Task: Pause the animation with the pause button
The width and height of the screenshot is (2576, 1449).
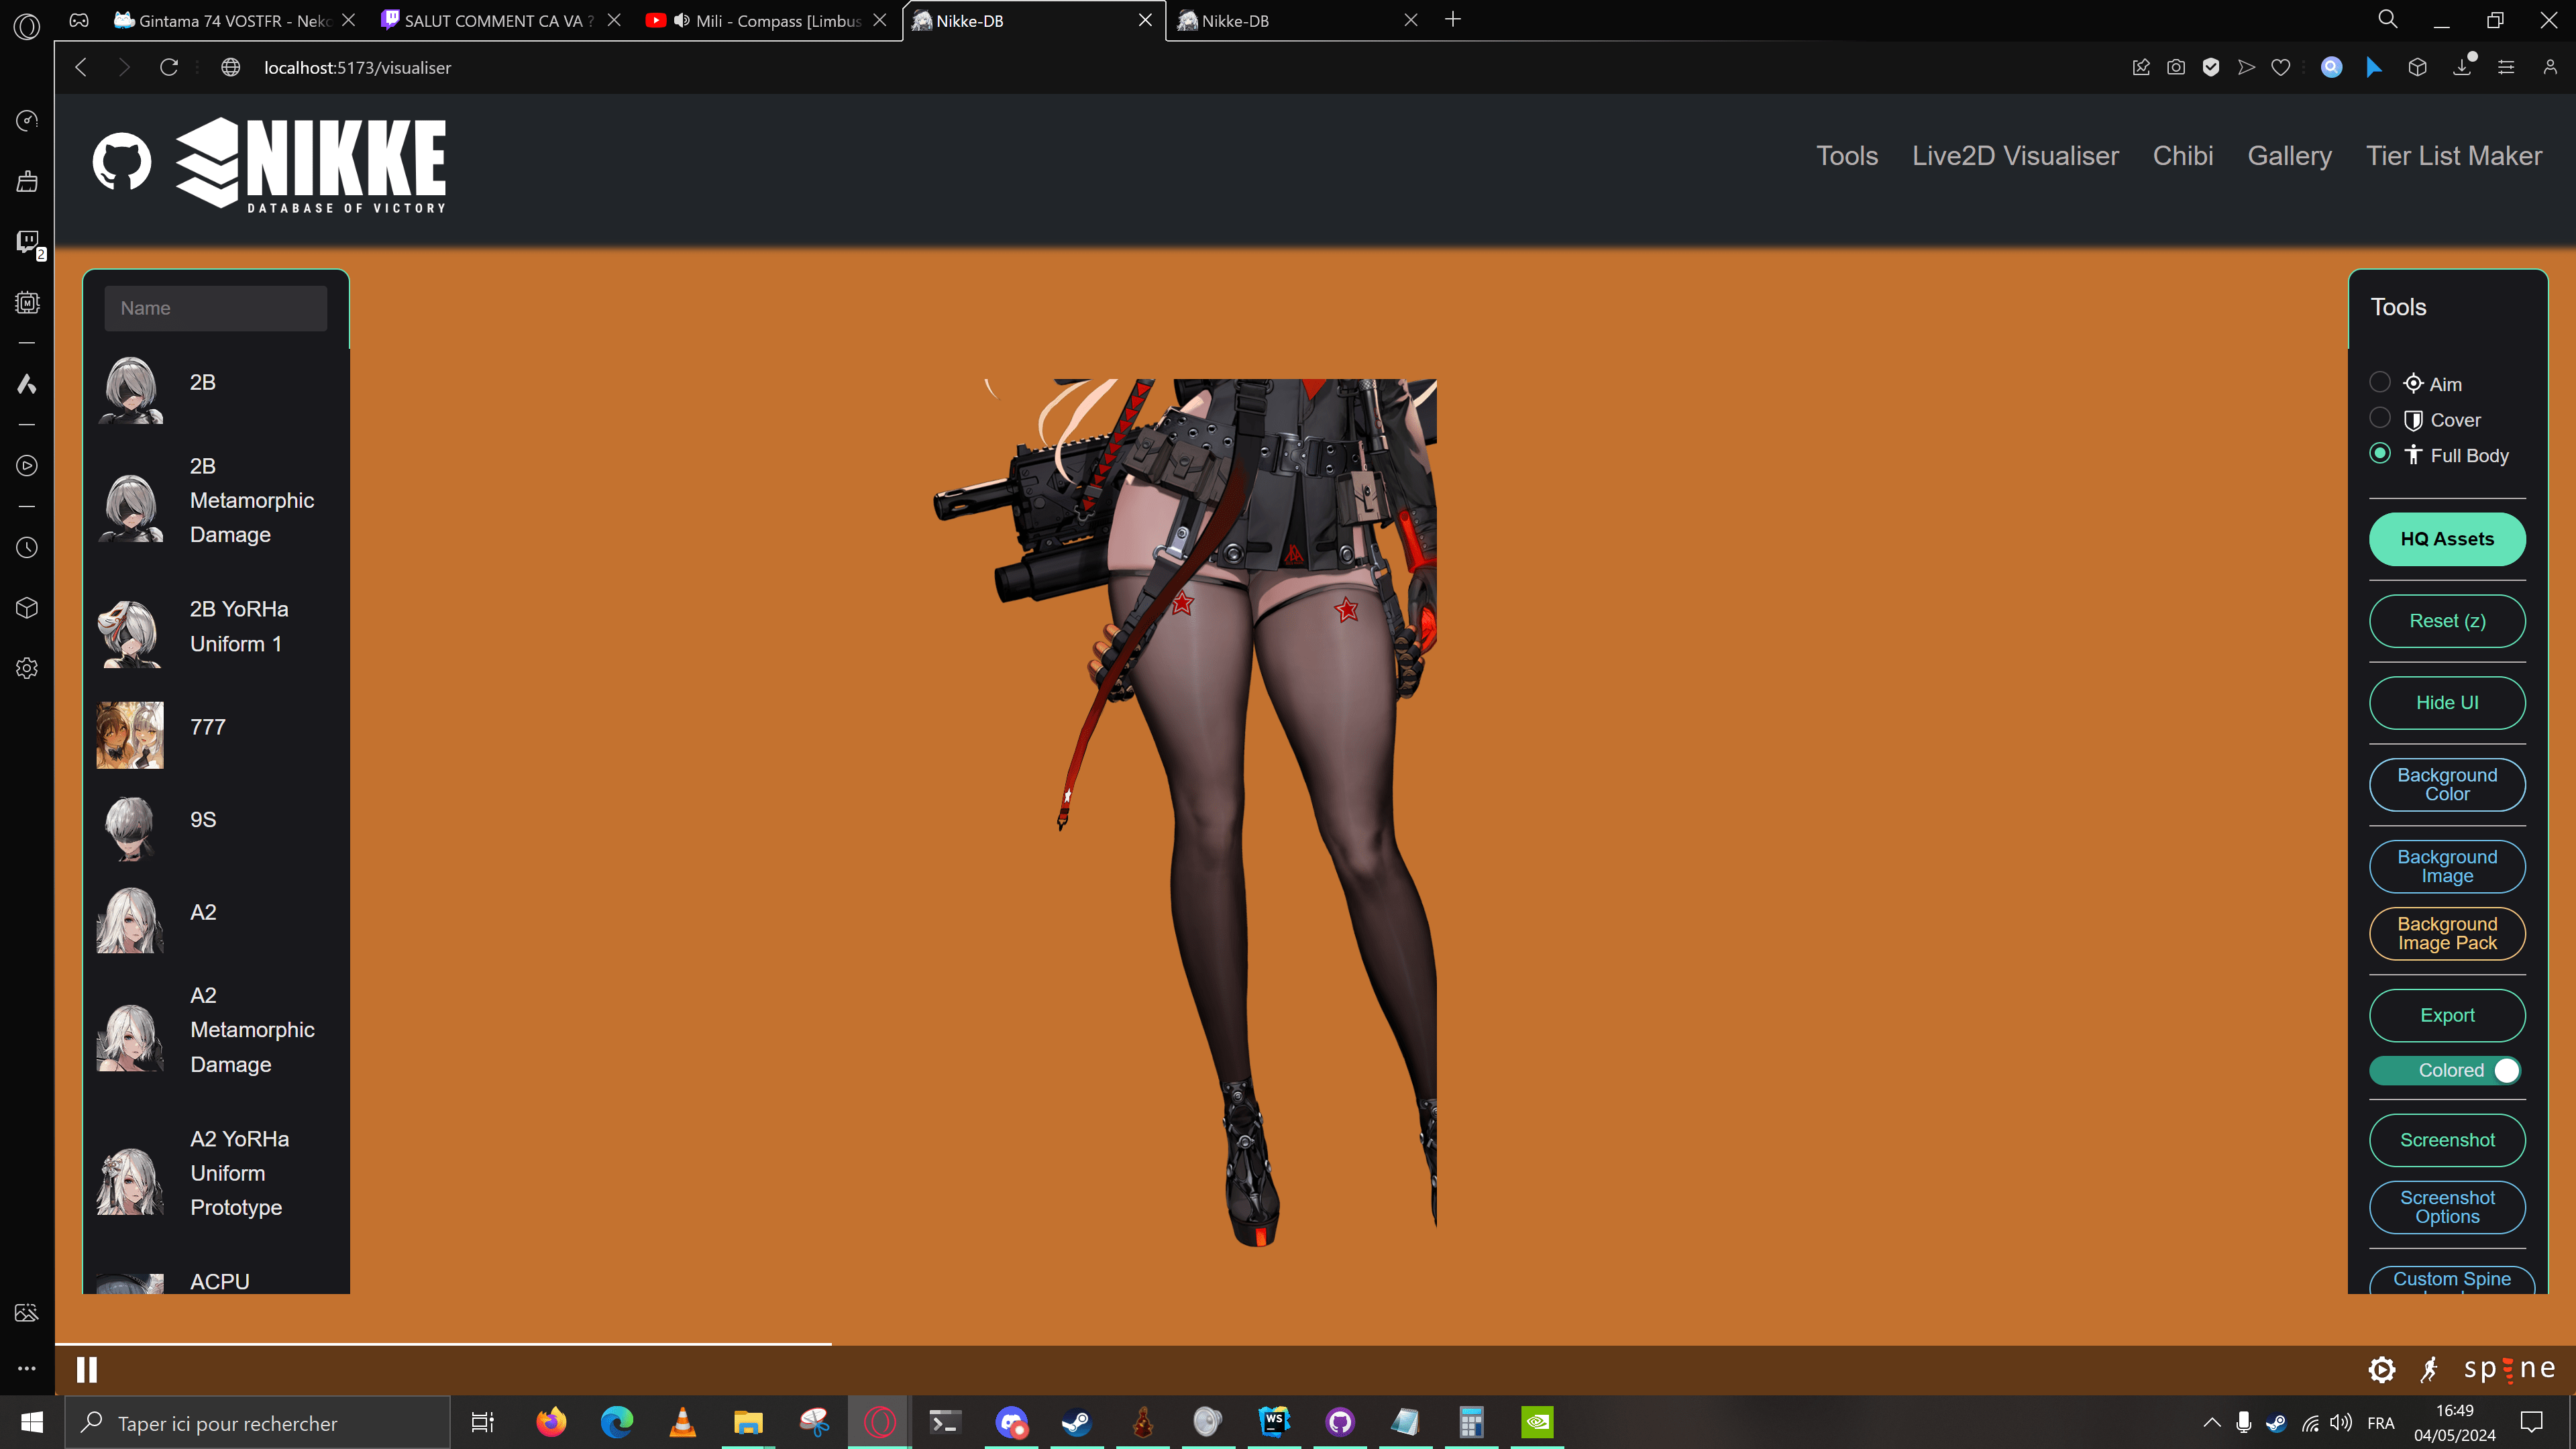Action: [x=87, y=1369]
